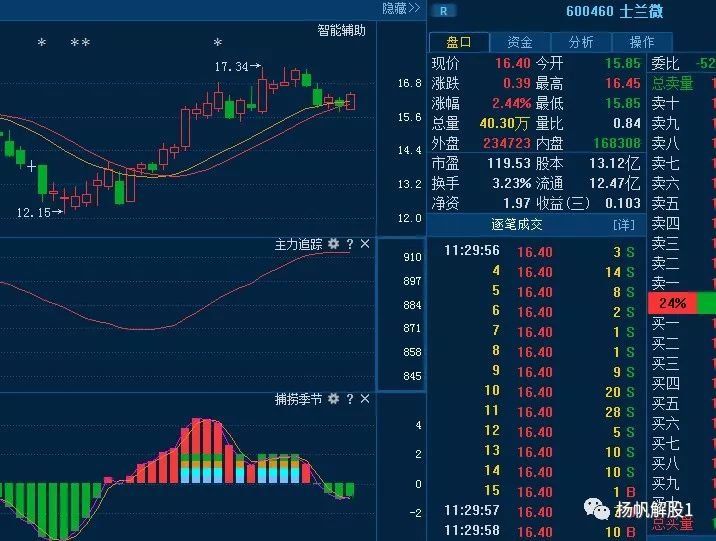This screenshot has height=541, width=716.
Task: Click 收益(三) value 0.103
Action: pyautogui.click(x=623, y=203)
